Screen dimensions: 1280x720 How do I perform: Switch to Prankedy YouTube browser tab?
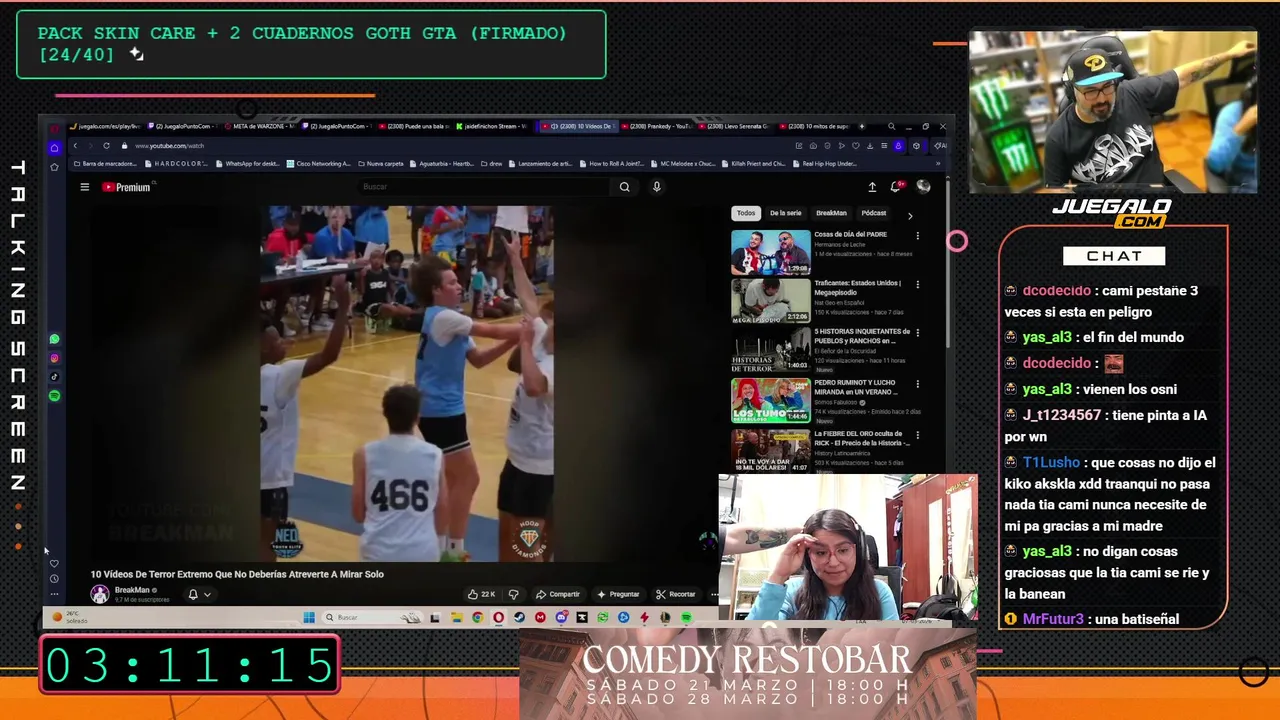click(658, 127)
